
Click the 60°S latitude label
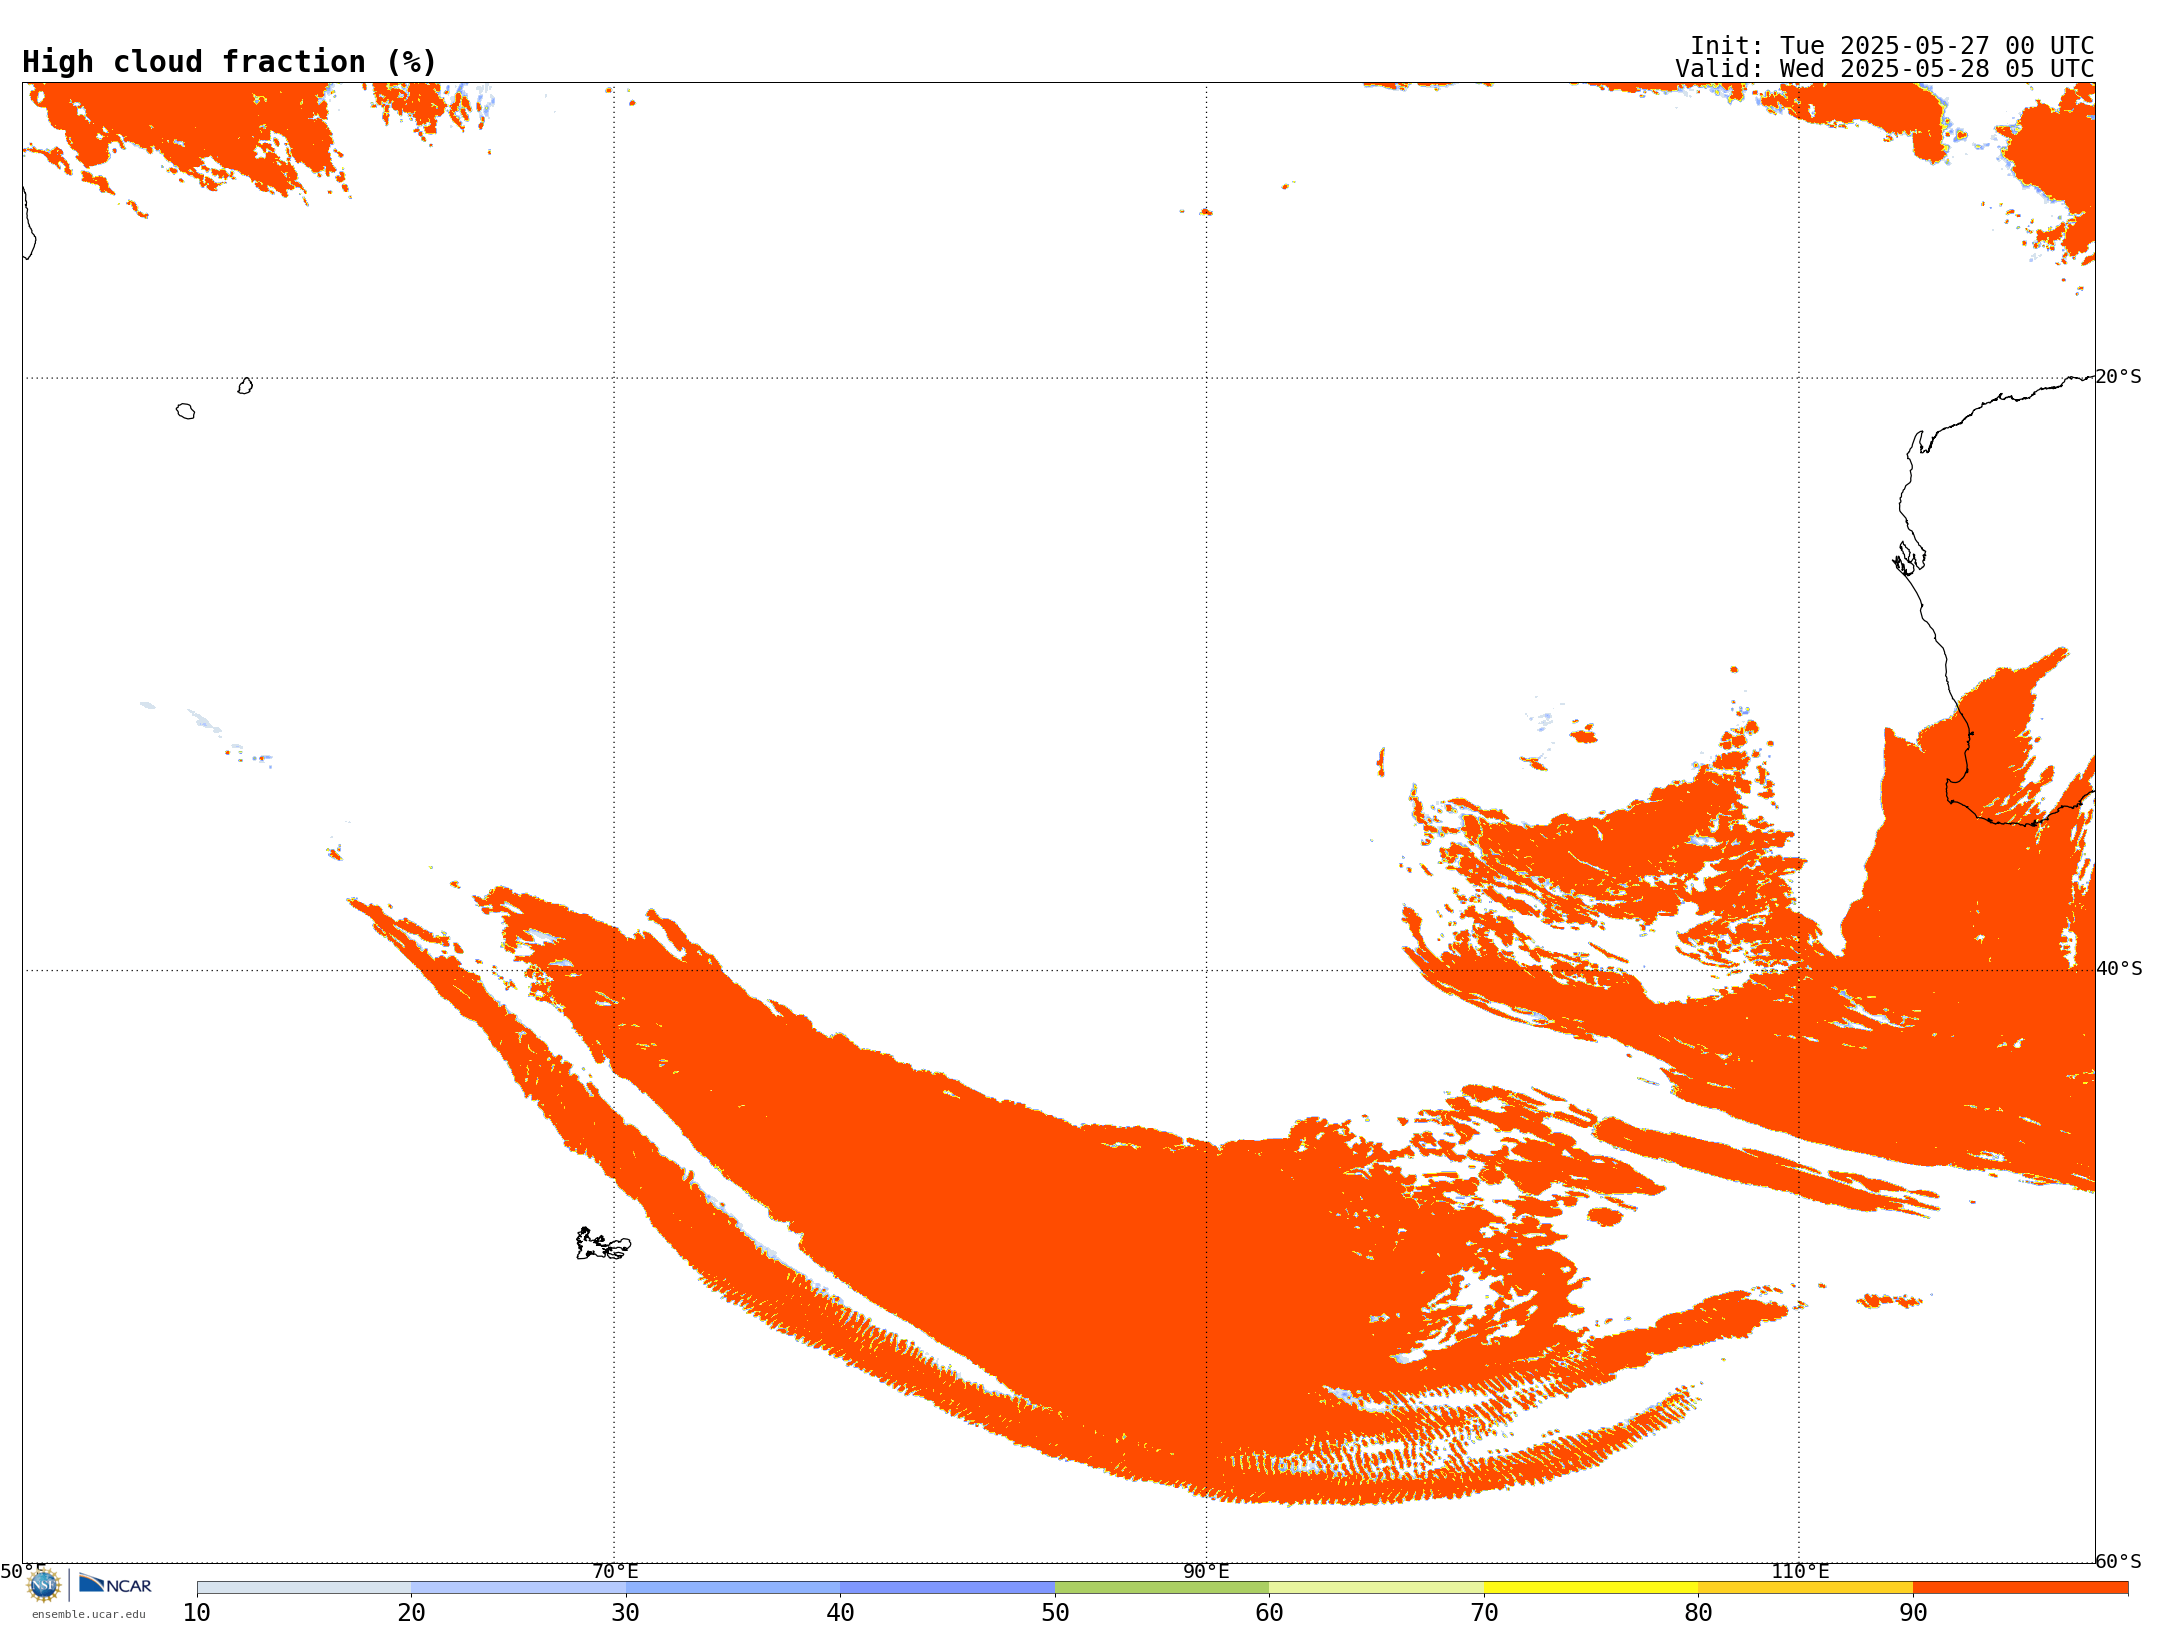2118,1561
